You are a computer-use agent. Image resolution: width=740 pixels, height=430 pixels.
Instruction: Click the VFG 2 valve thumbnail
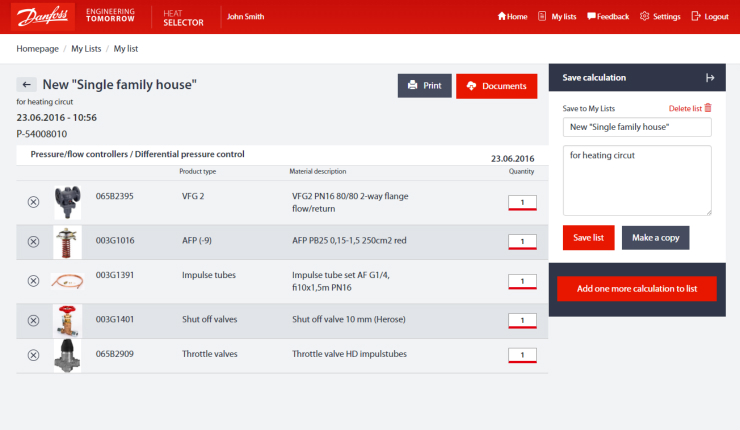pyautogui.click(x=68, y=201)
